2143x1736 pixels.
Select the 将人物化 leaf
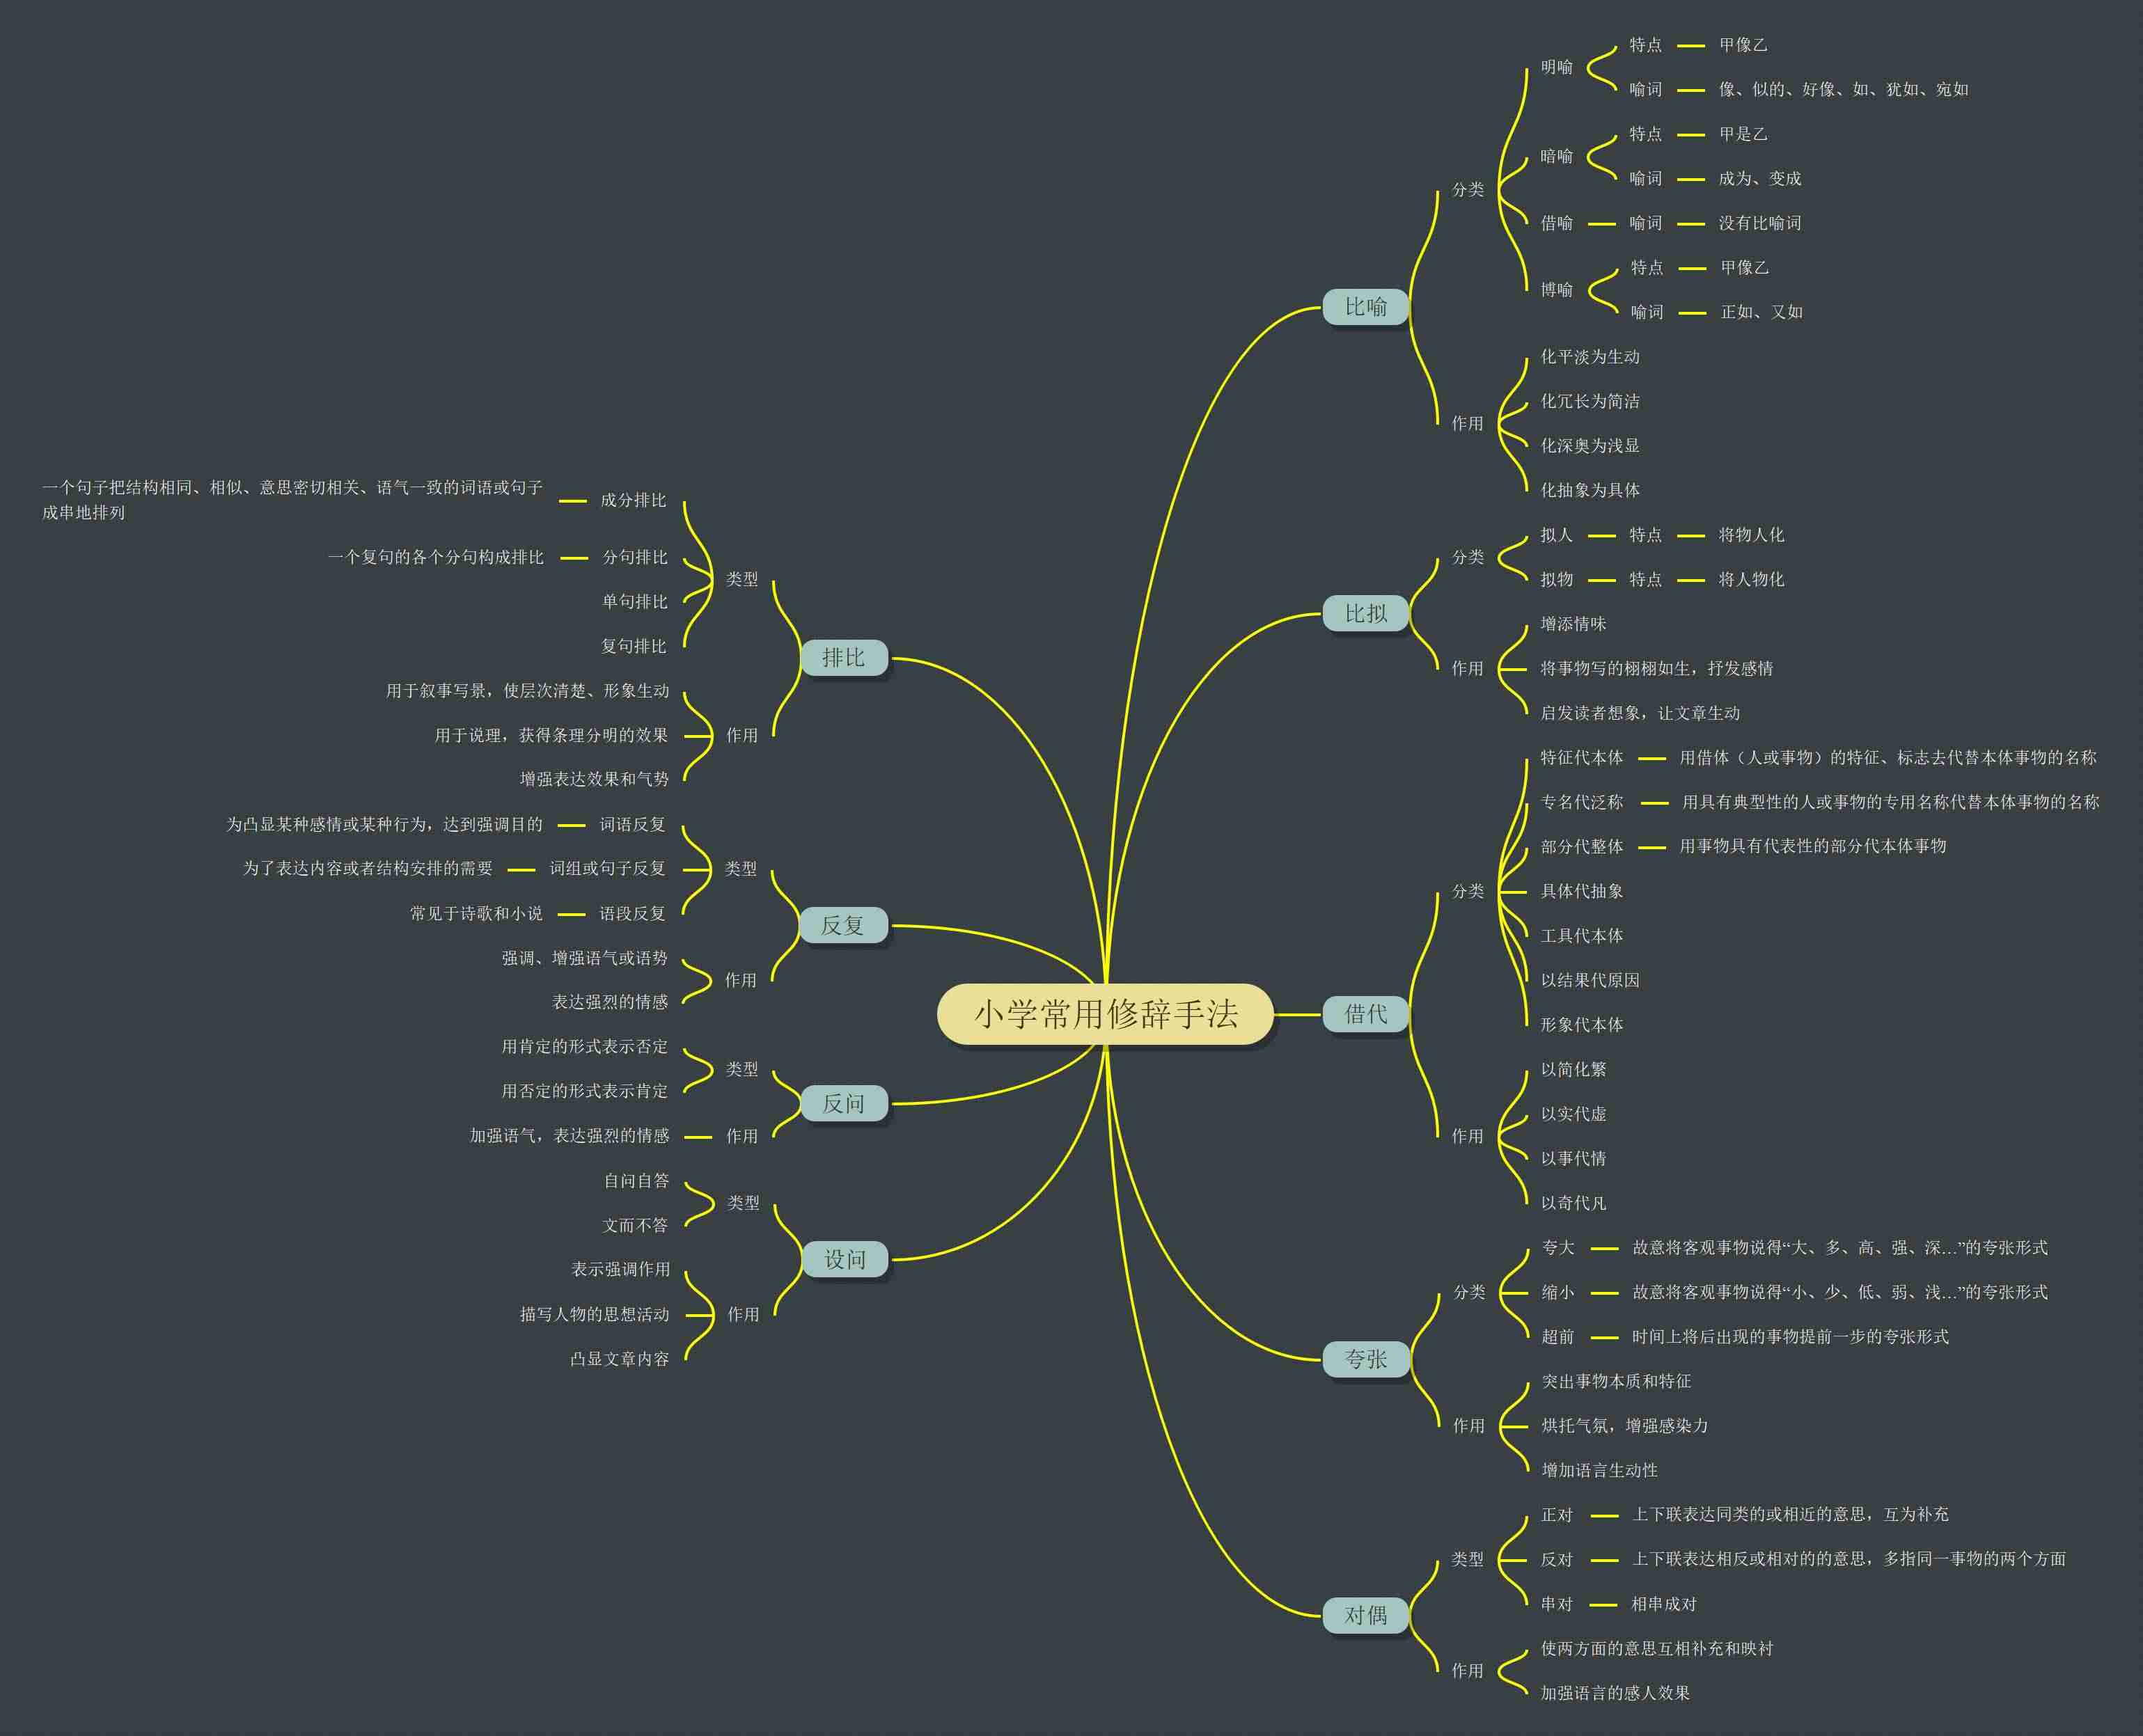tap(1751, 579)
